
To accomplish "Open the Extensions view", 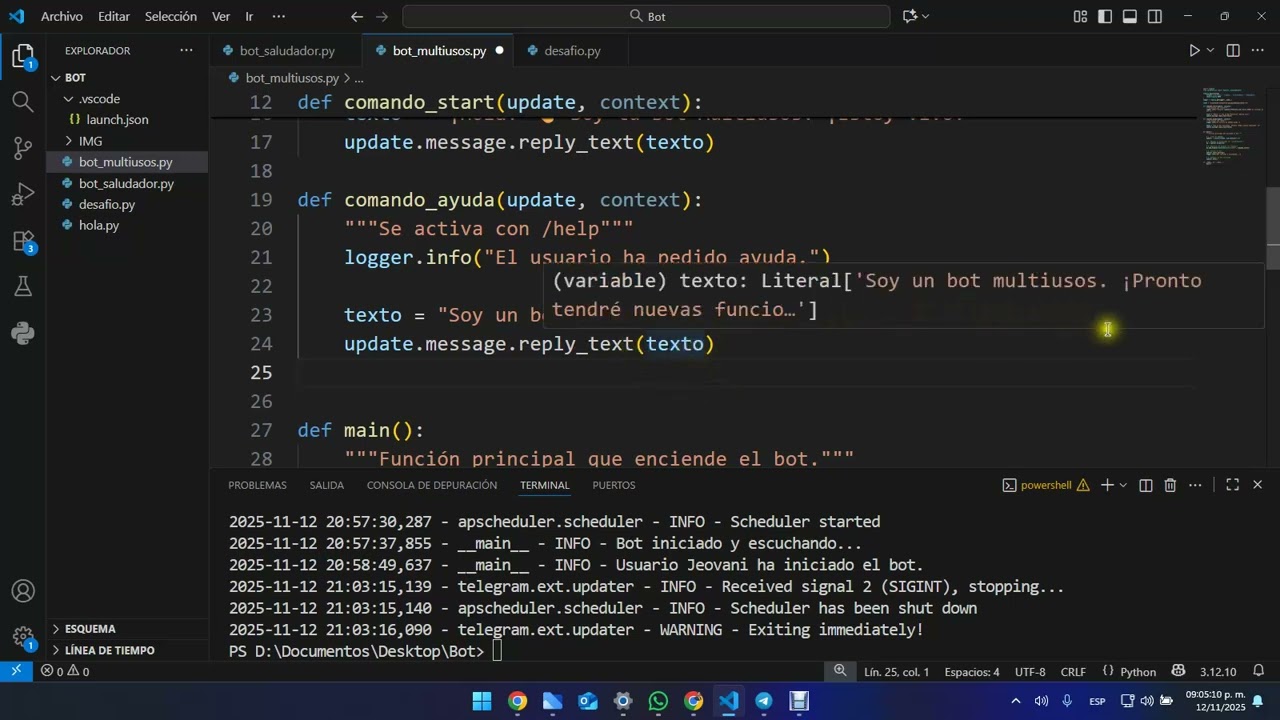I will (x=23, y=241).
